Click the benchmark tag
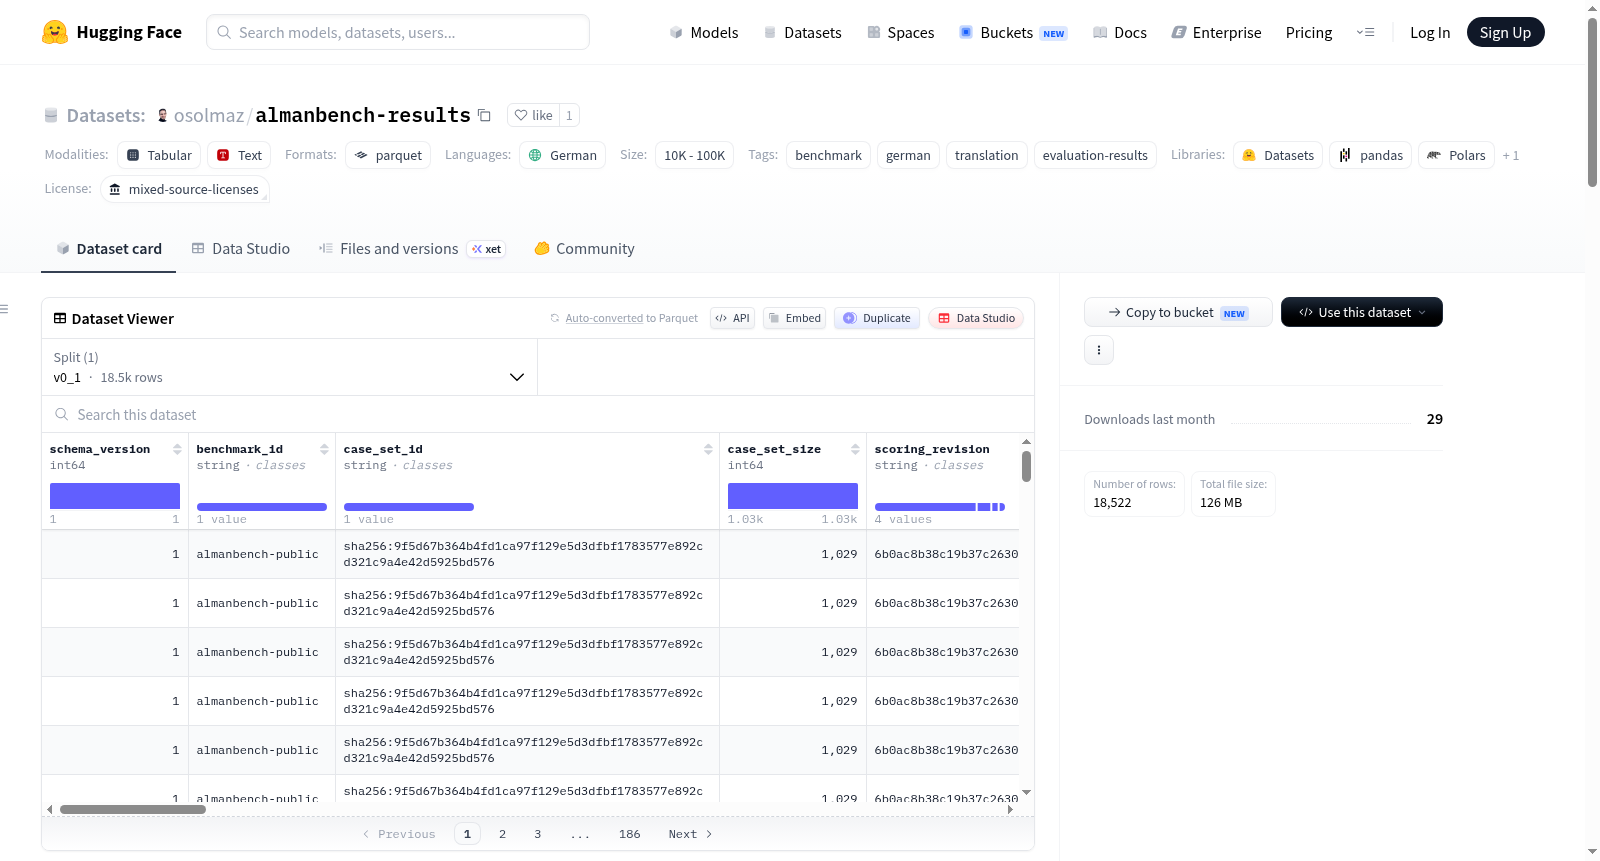 (x=828, y=155)
